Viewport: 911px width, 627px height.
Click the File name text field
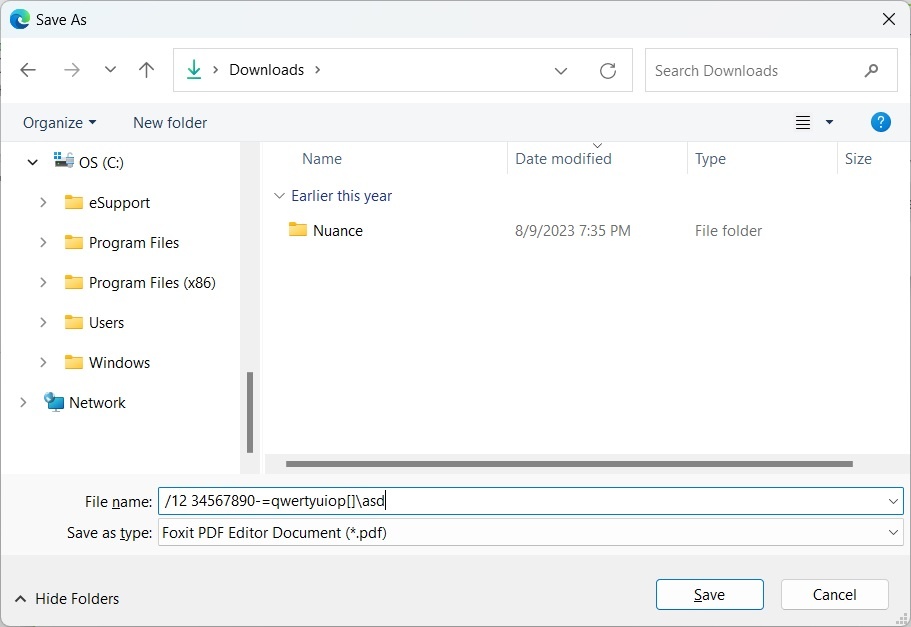coord(530,501)
